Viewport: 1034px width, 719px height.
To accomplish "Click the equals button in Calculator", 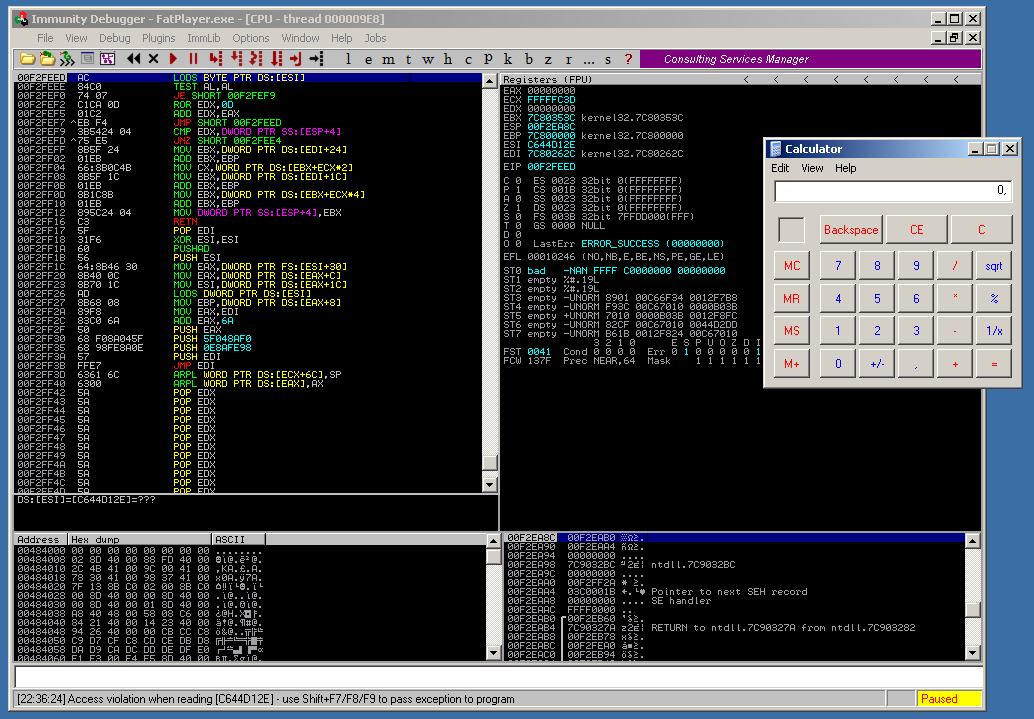I will 994,363.
